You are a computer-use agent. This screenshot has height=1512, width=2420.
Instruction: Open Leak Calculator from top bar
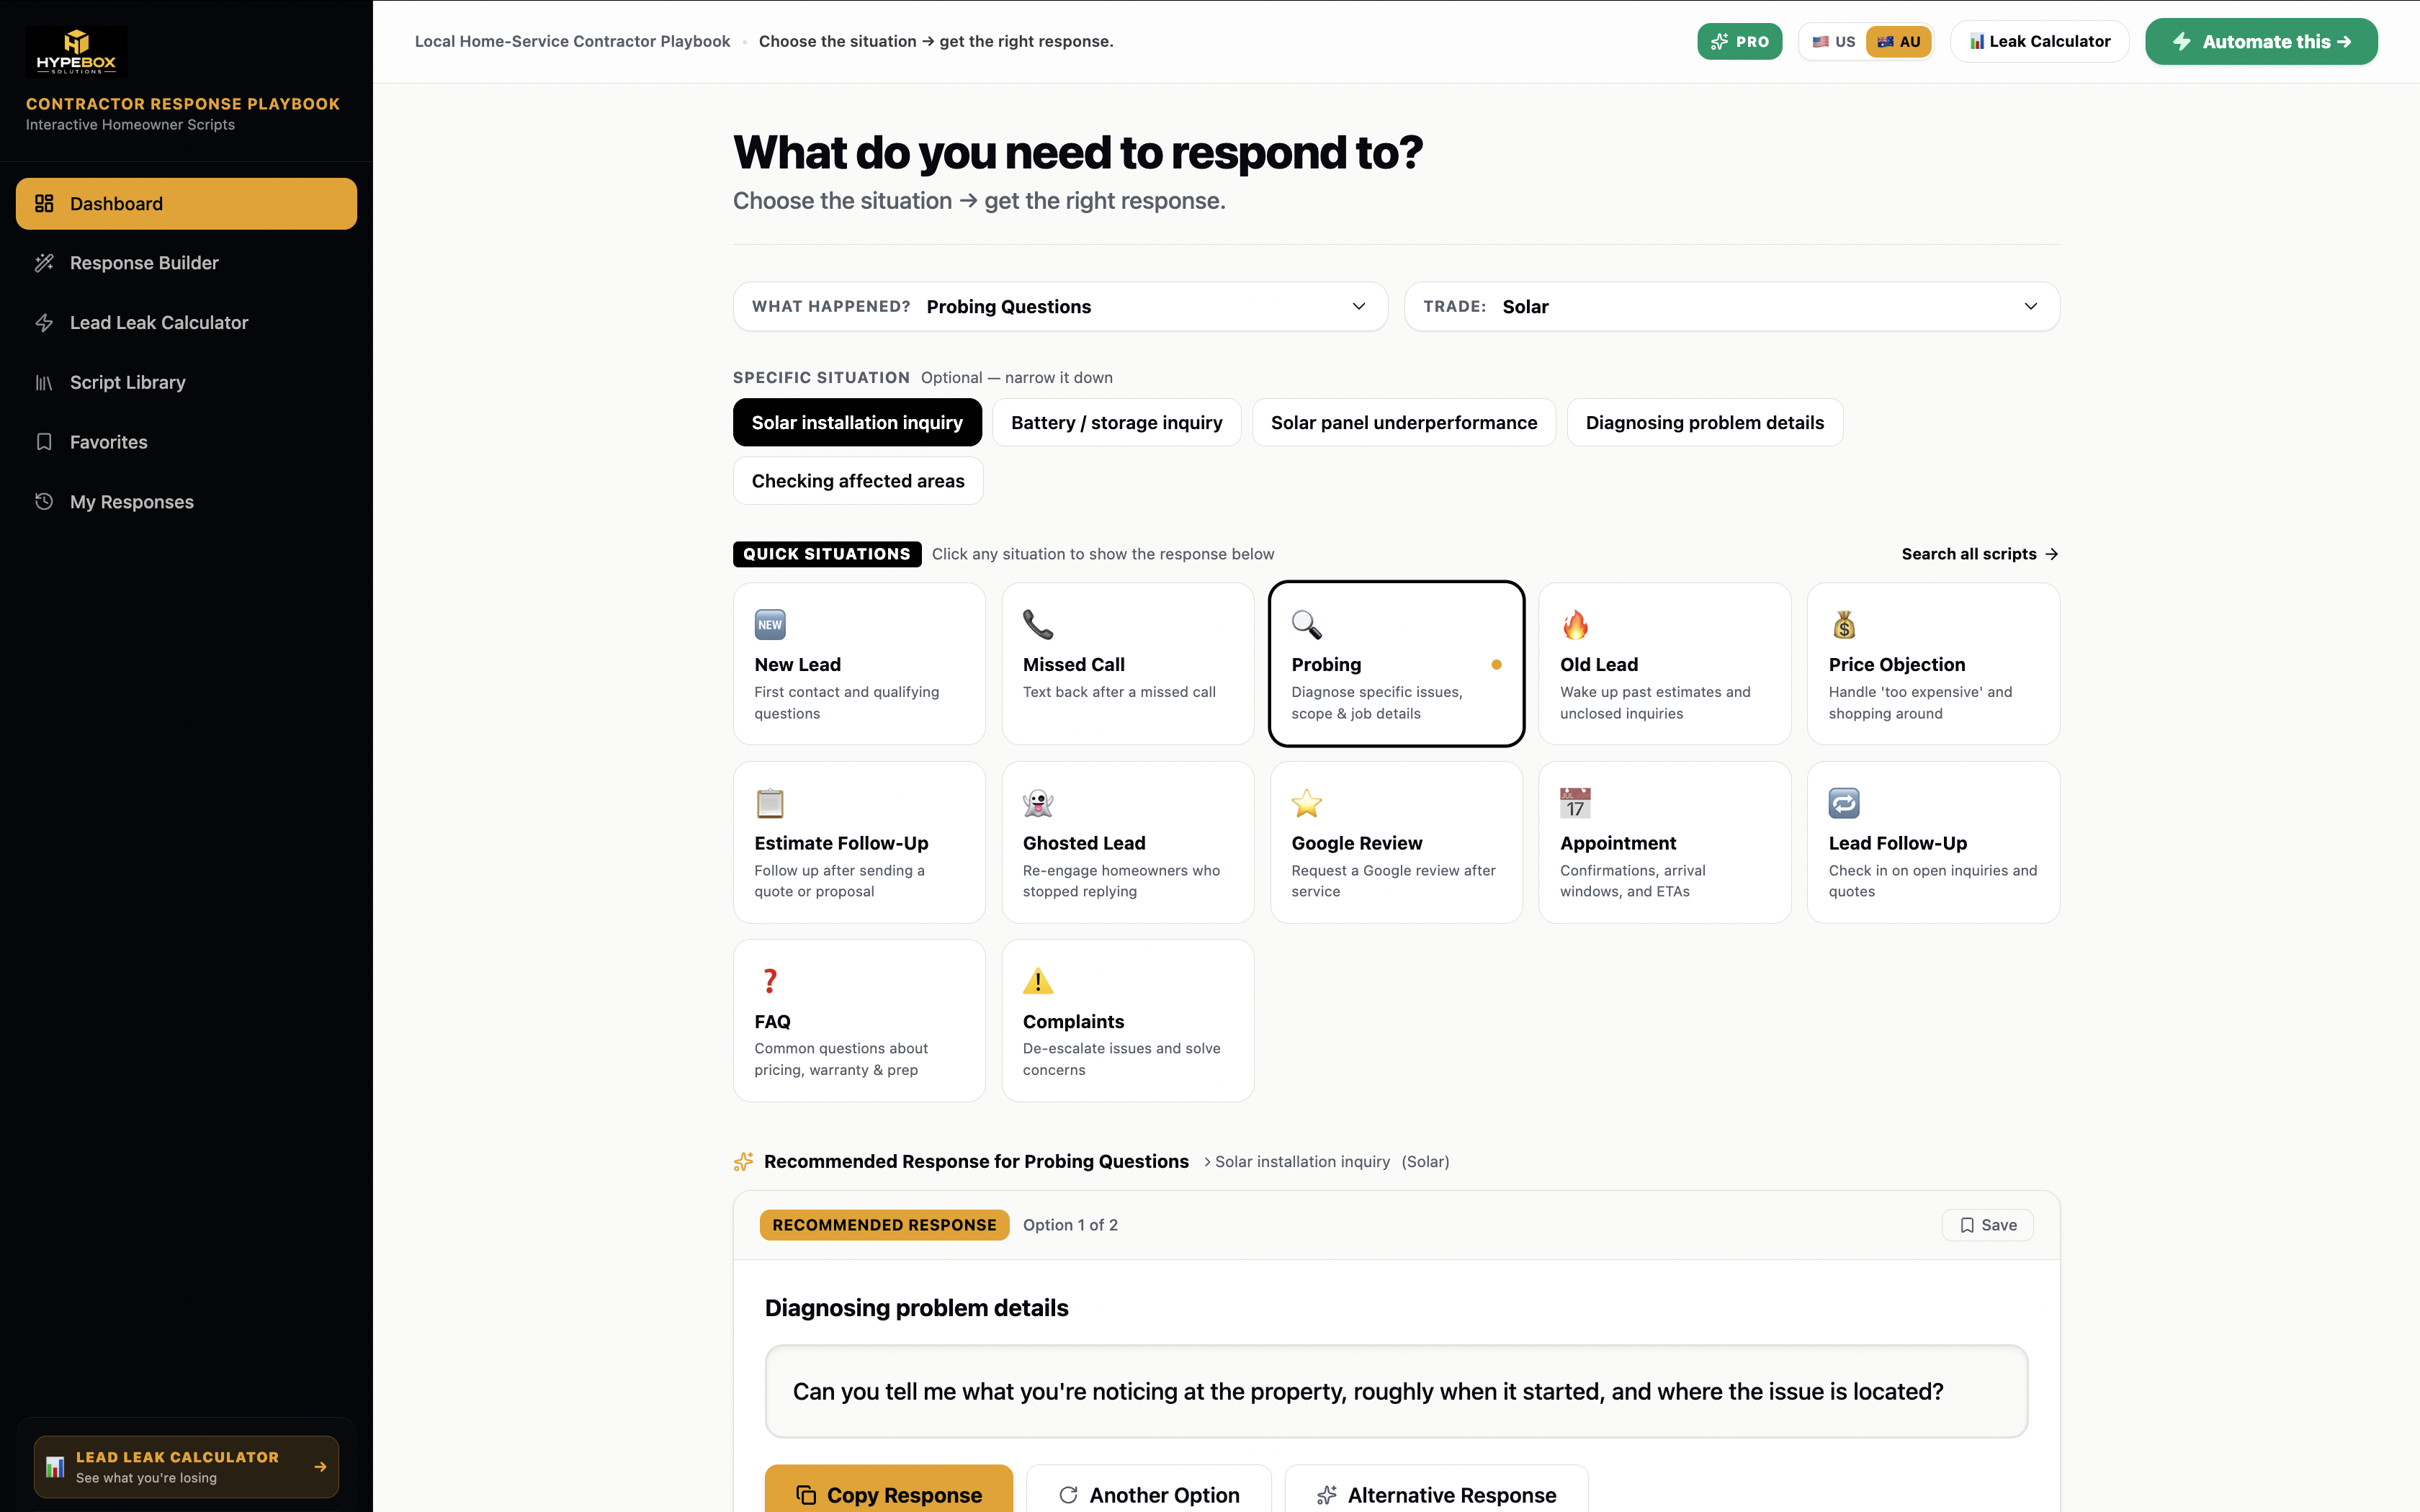coord(2039,41)
